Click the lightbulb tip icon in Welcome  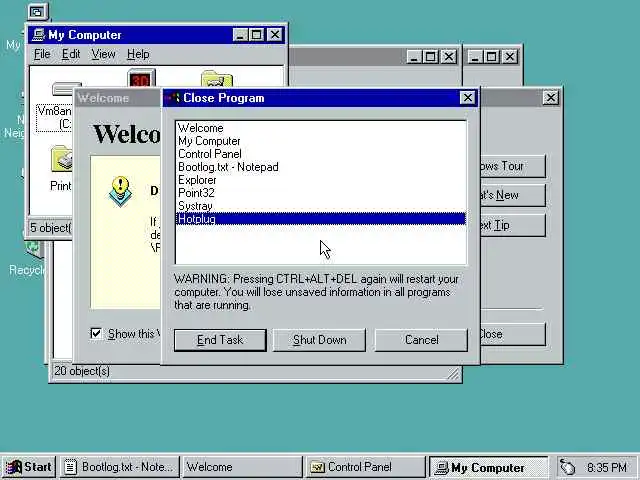pos(120,191)
